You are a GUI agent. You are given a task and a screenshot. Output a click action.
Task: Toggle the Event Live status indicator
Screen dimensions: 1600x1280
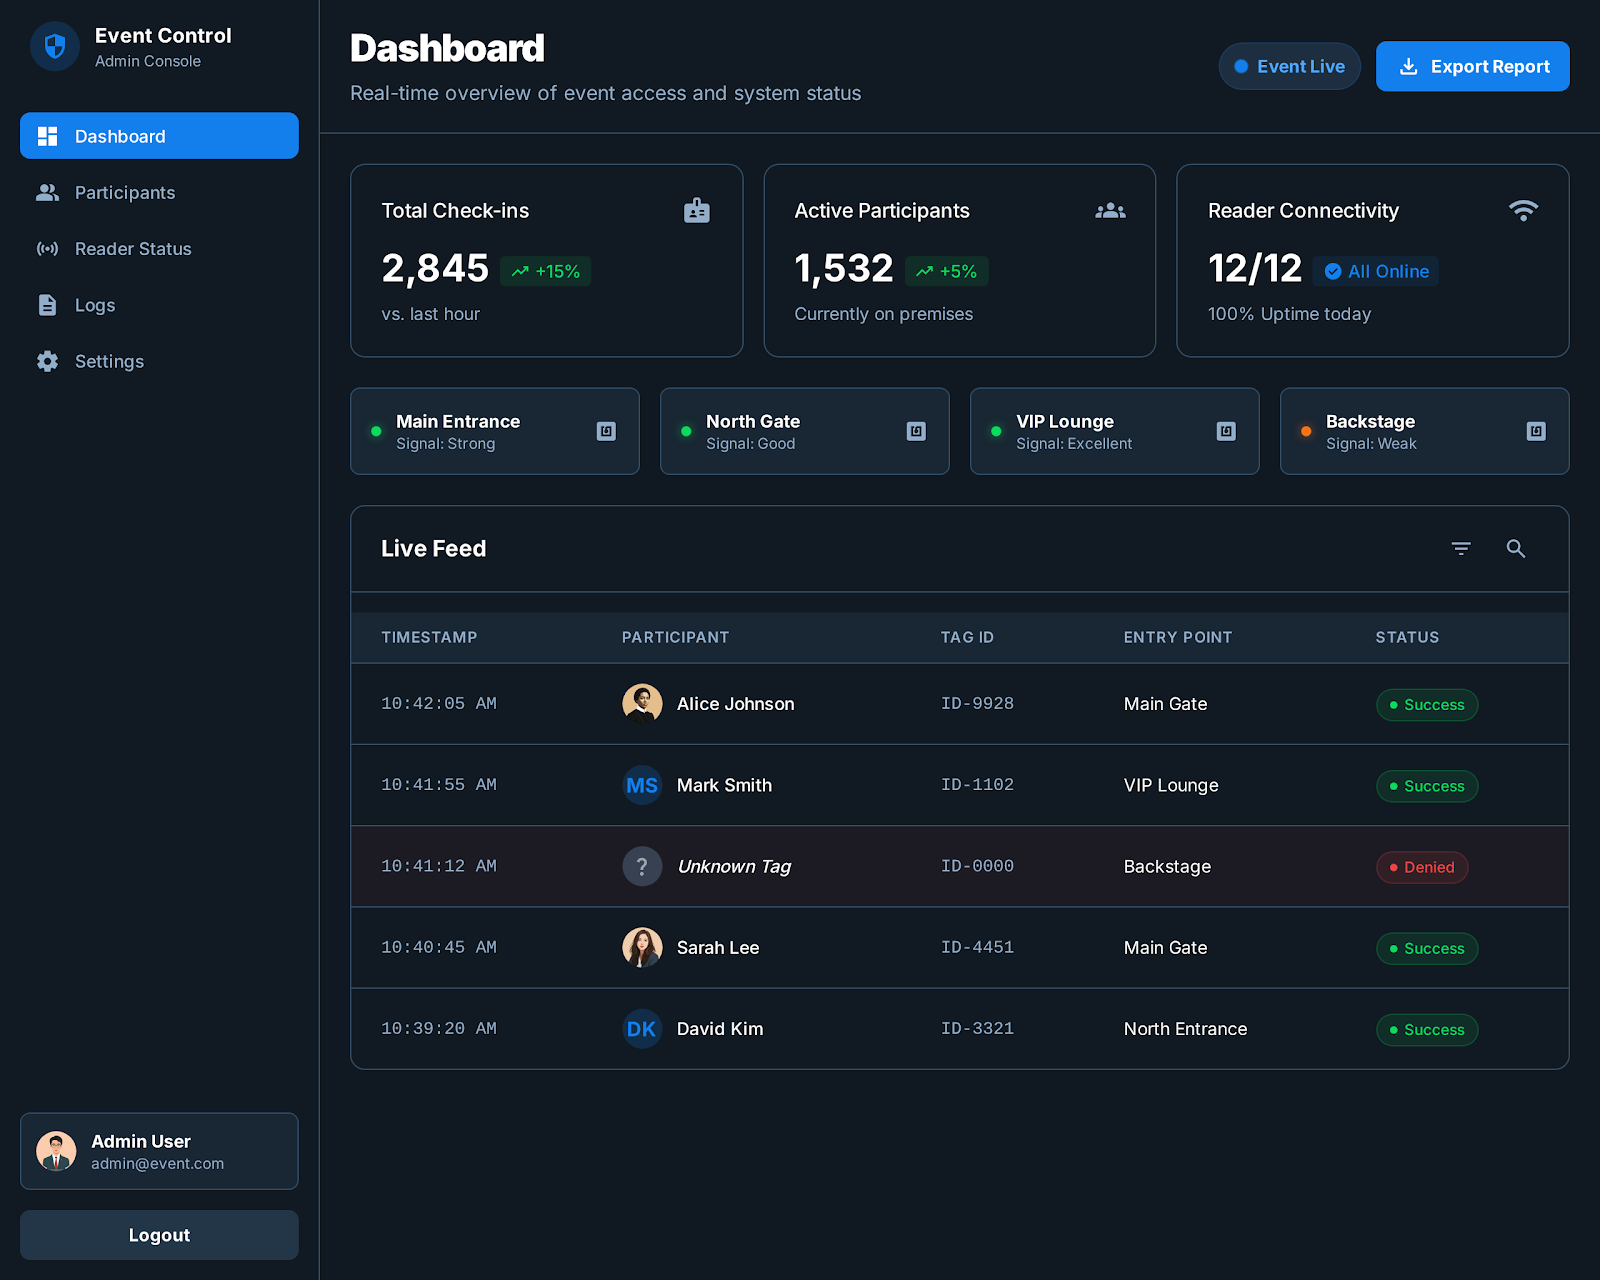click(1289, 66)
